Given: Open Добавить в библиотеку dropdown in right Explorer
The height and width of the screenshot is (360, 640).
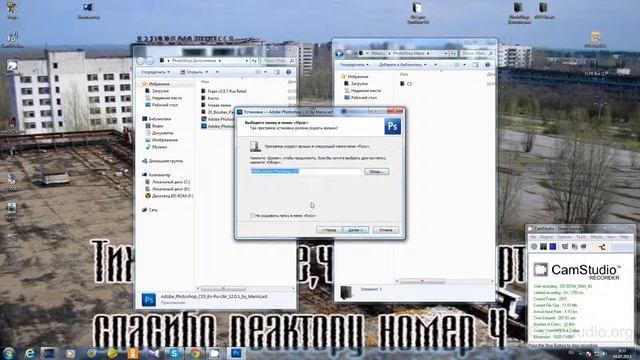Looking at the screenshot, I should coord(402,64).
